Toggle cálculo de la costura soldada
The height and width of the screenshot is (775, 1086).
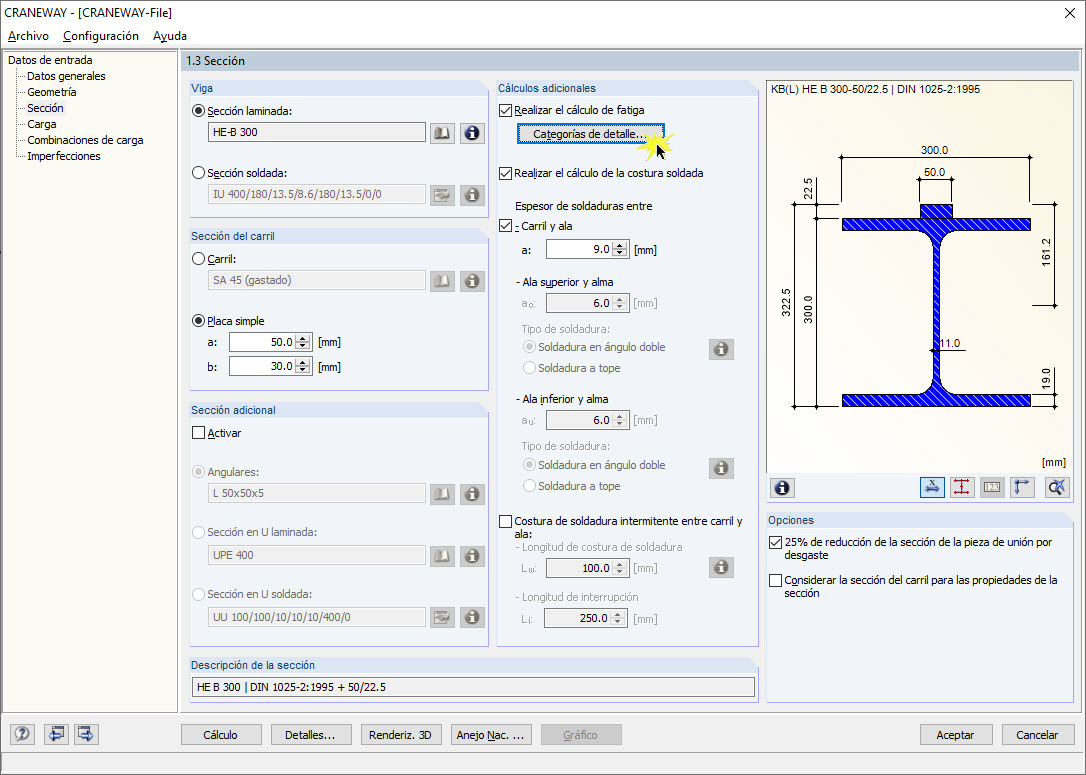[x=506, y=173]
